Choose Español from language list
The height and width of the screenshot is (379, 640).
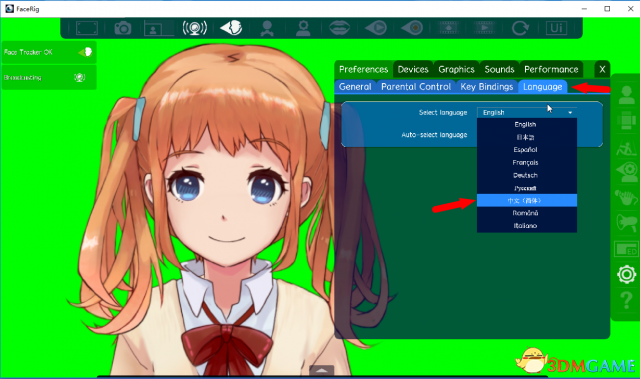(x=527, y=150)
